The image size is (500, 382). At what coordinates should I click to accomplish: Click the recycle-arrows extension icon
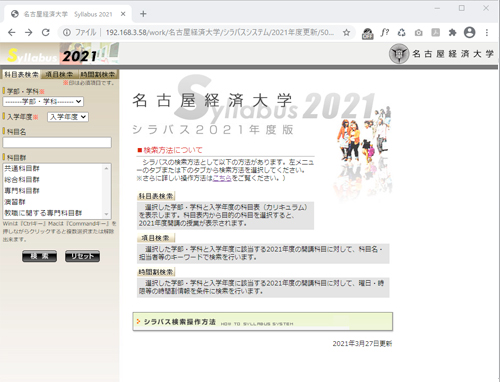tap(402, 32)
